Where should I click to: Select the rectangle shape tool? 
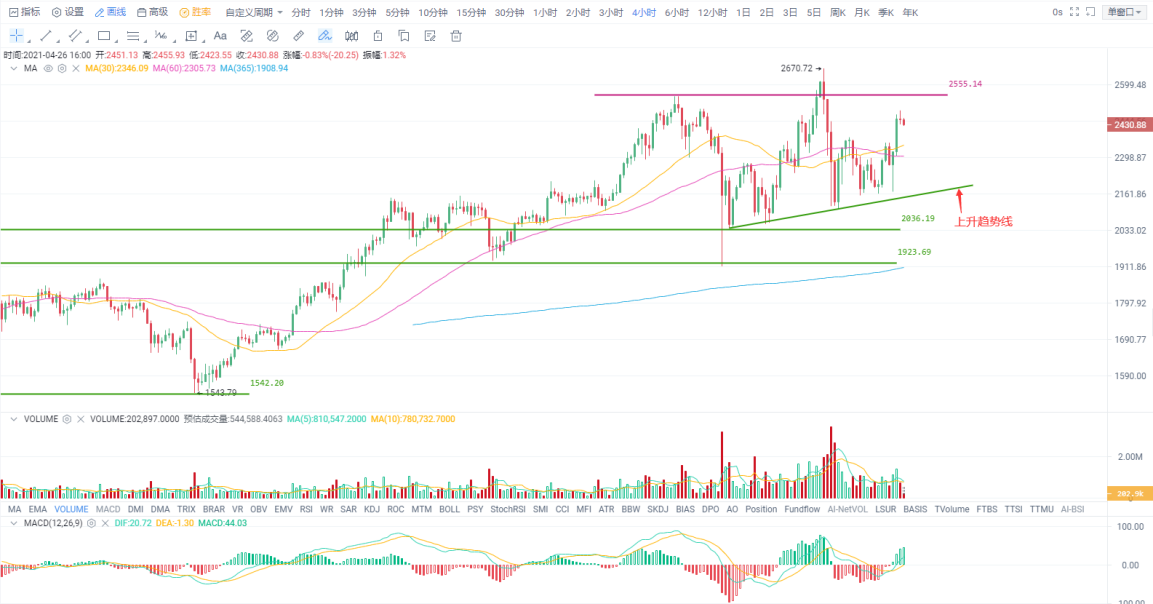tap(104, 35)
